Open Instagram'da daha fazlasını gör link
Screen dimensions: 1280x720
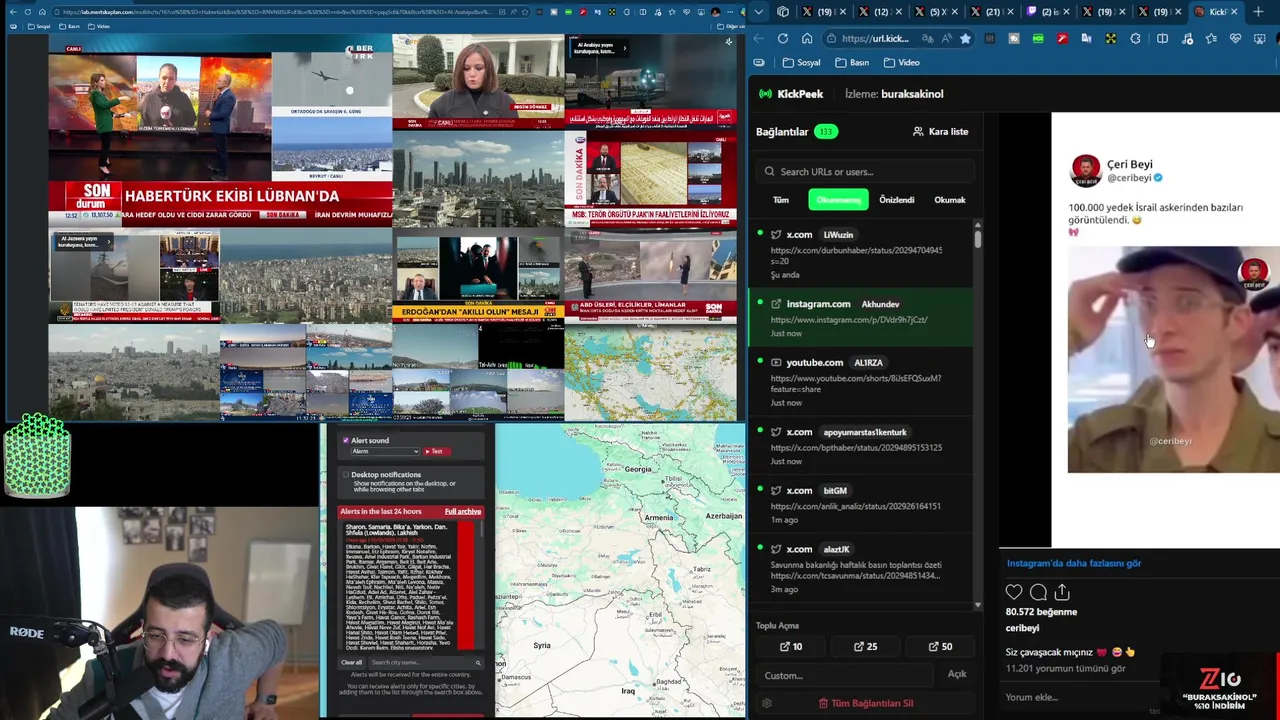click(x=1073, y=563)
